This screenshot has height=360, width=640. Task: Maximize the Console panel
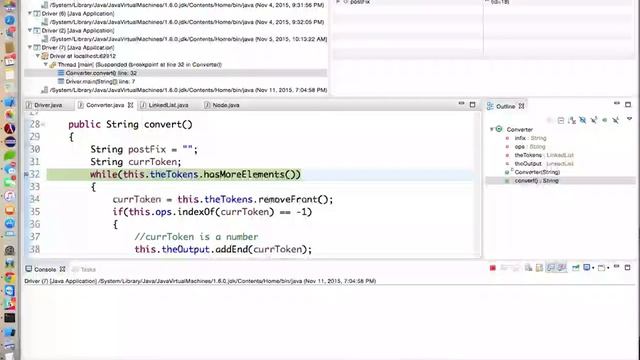point(627,268)
